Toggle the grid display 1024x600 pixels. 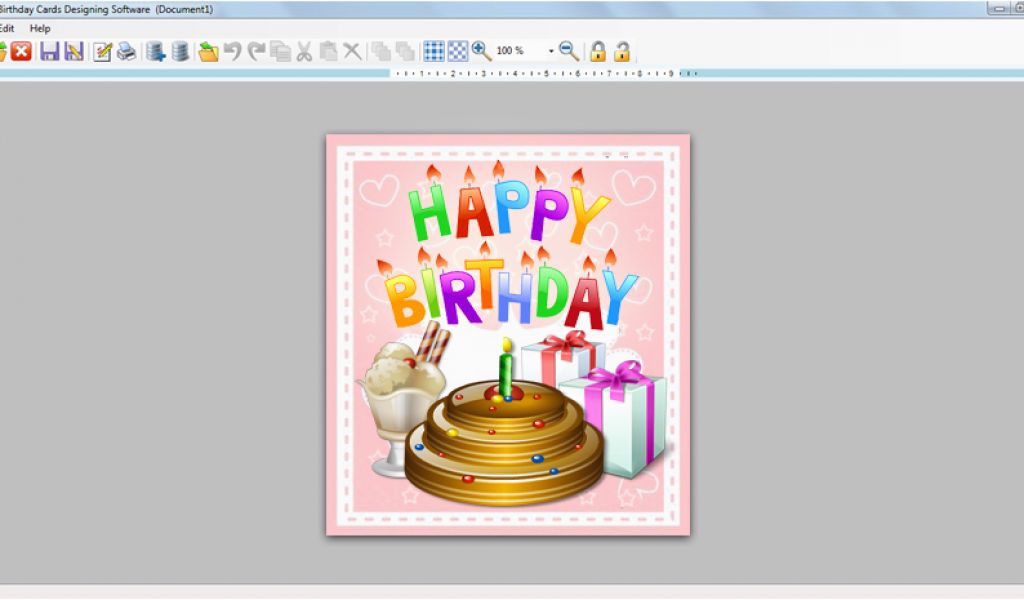434,51
